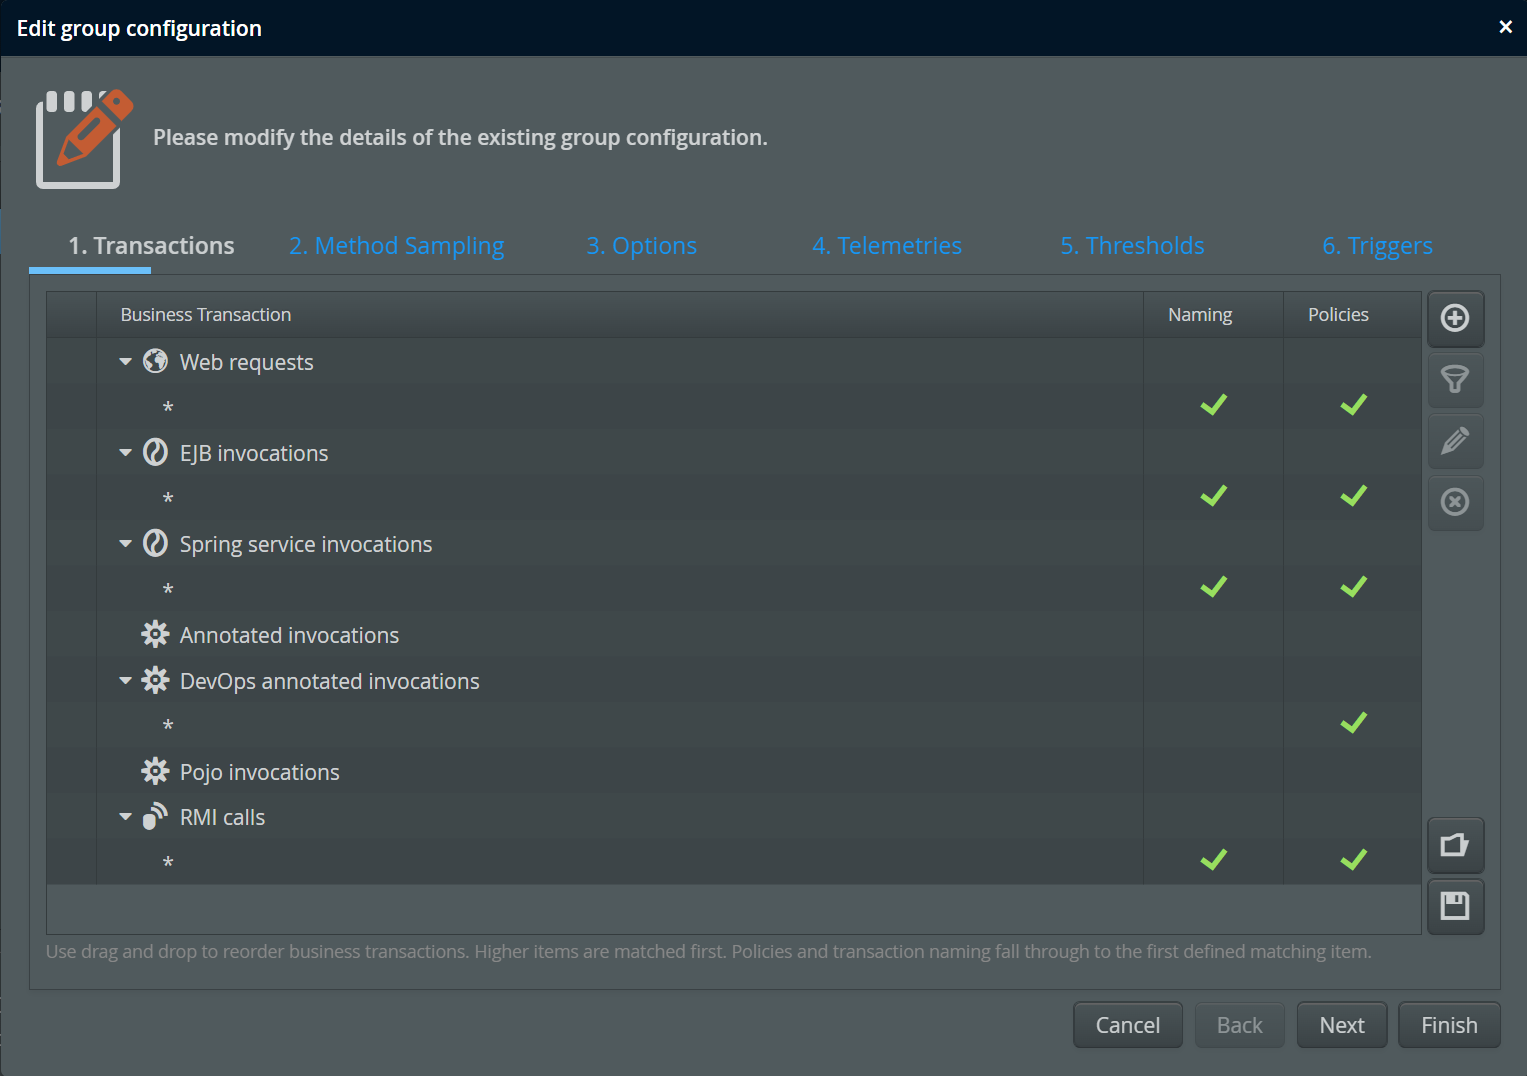The image size is (1527, 1076).
Task: Switch to the Method Sampling tab
Action: pos(396,246)
